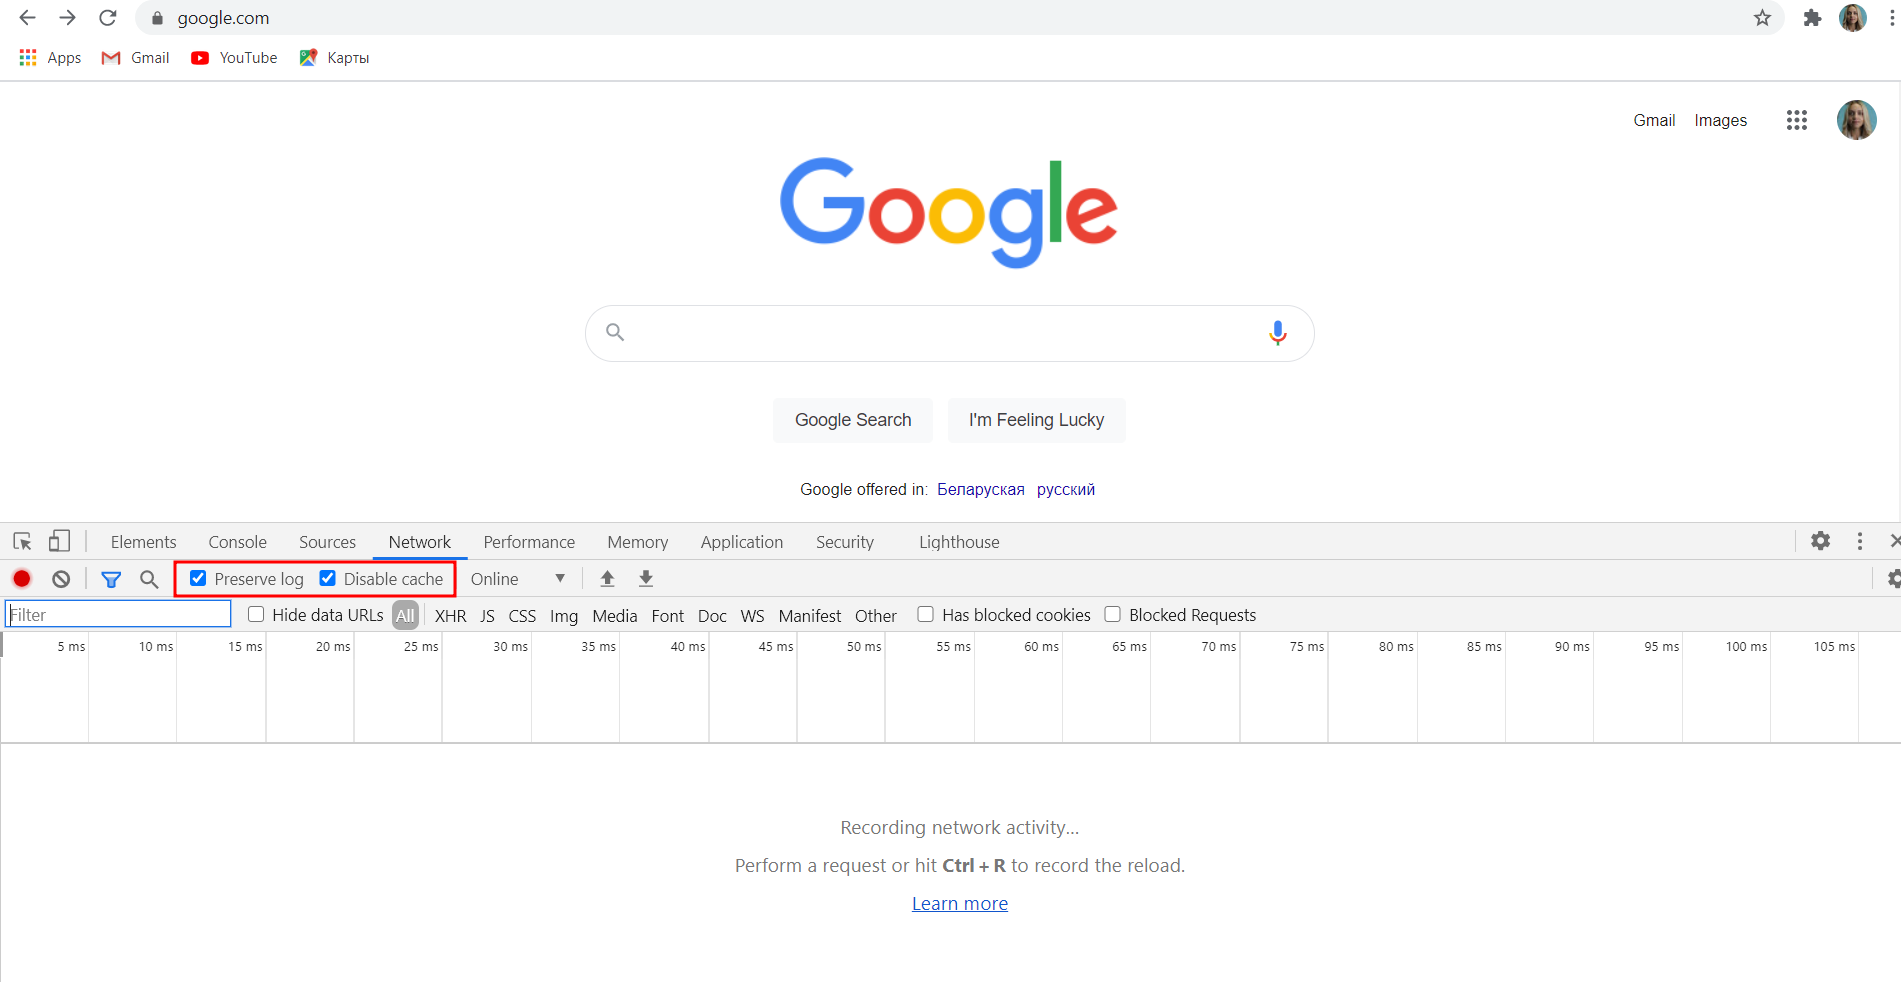
Task: Switch to the Elements tab
Action: [x=143, y=542]
